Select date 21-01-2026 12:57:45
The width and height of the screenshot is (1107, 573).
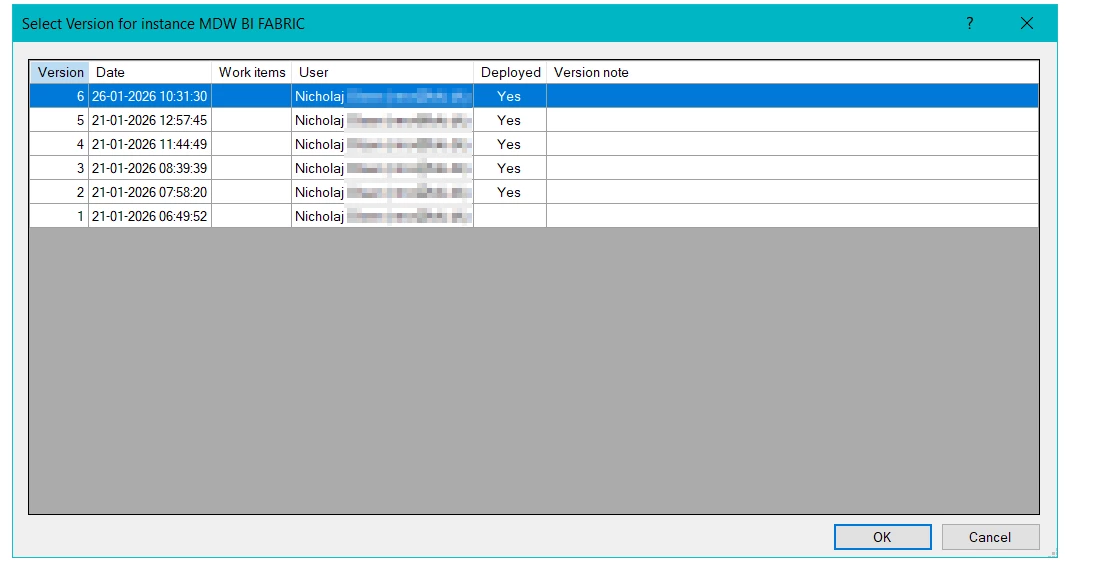pos(150,120)
